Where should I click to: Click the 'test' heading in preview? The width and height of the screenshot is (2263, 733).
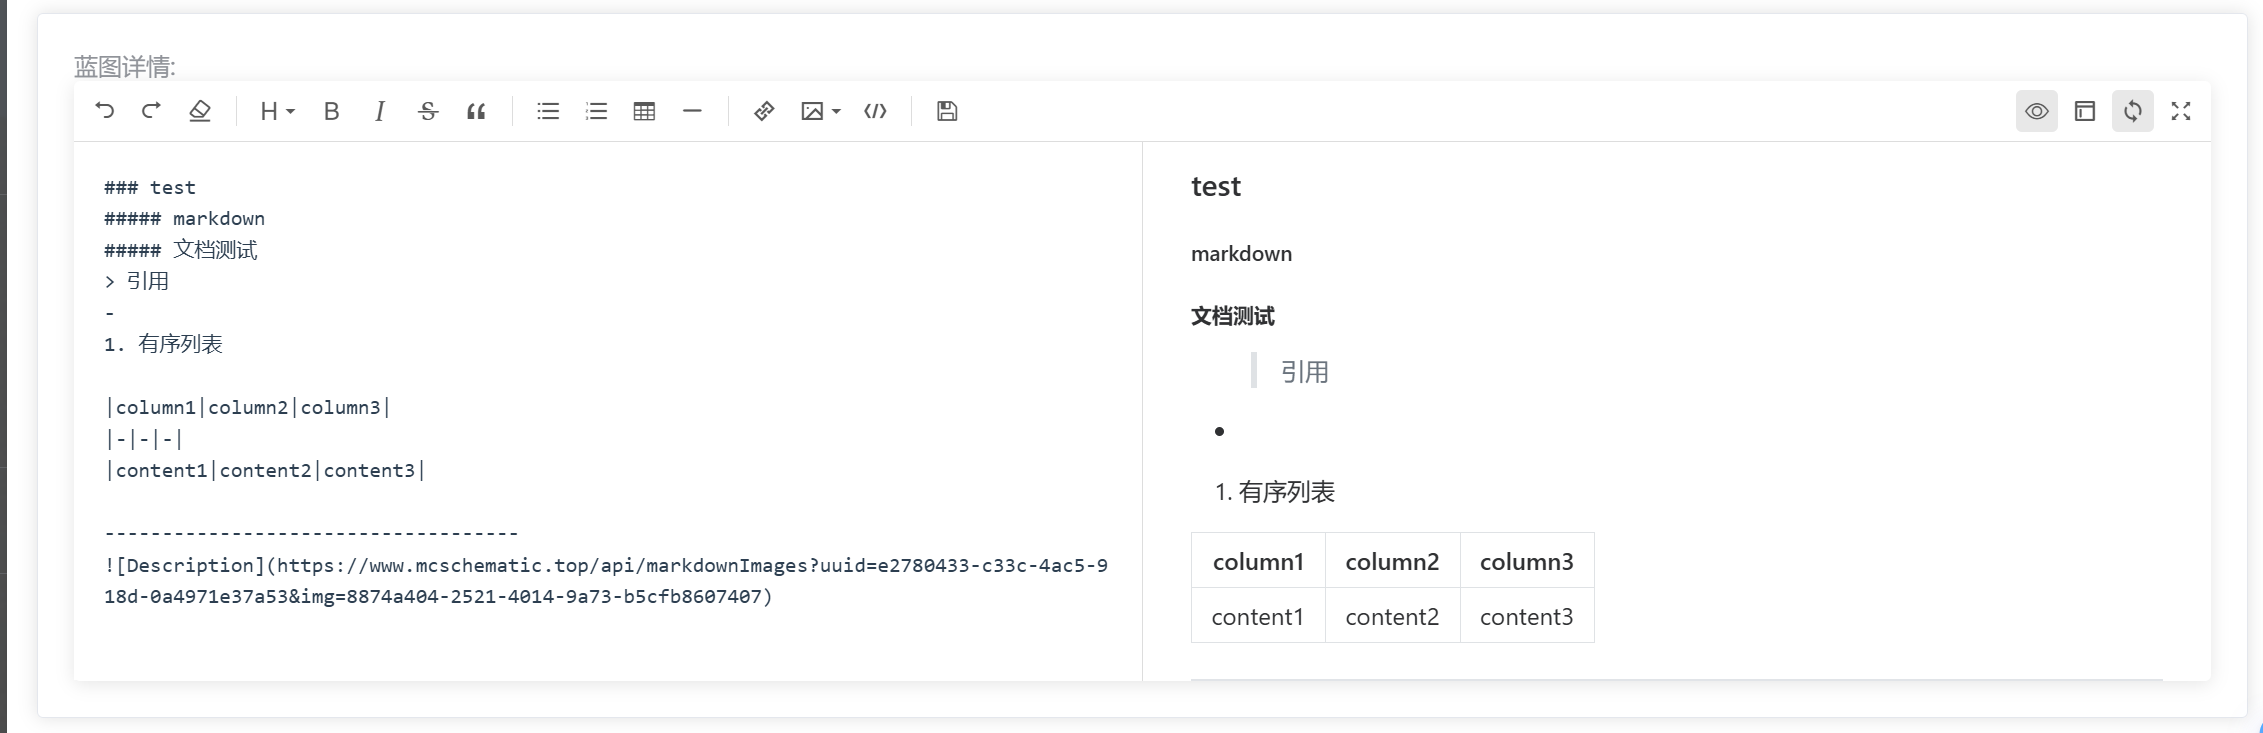tap(1215, 187)
